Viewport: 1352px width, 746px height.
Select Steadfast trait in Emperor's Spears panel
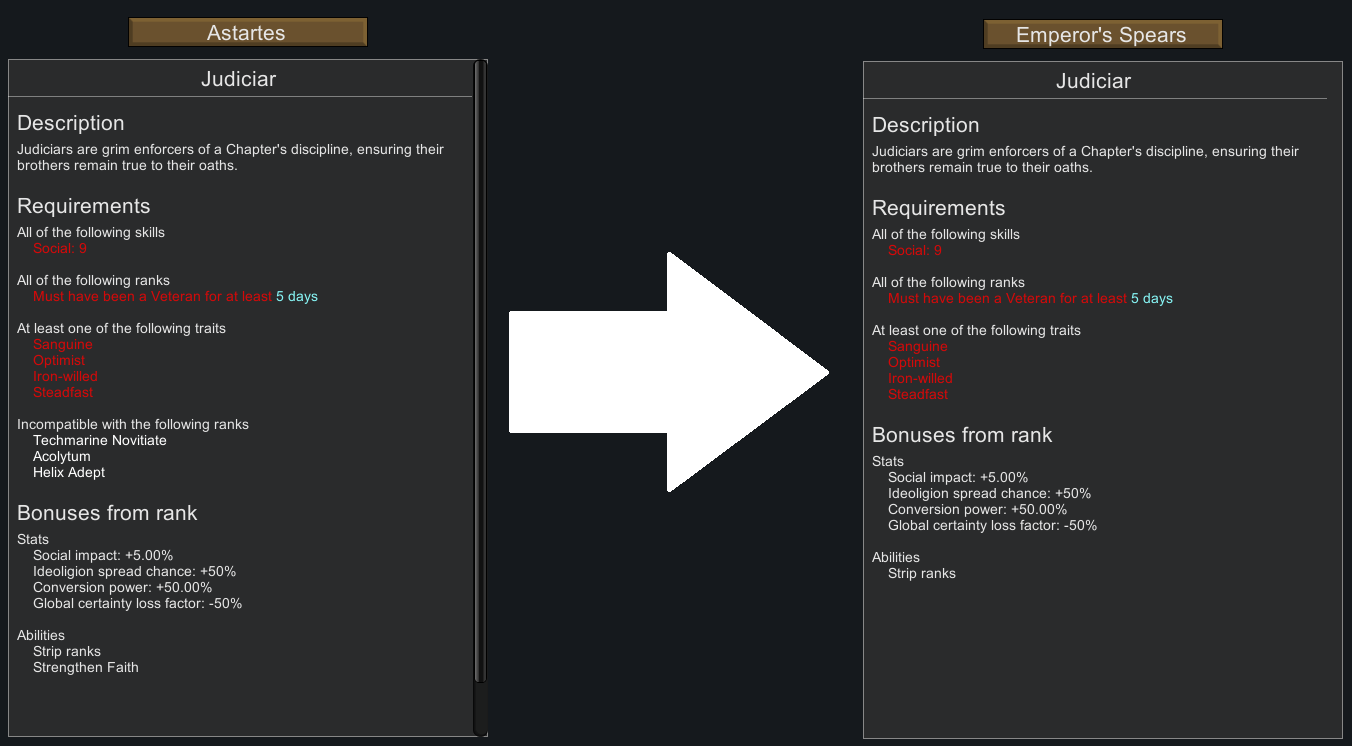pyautogui.click(x=918, y=394)
